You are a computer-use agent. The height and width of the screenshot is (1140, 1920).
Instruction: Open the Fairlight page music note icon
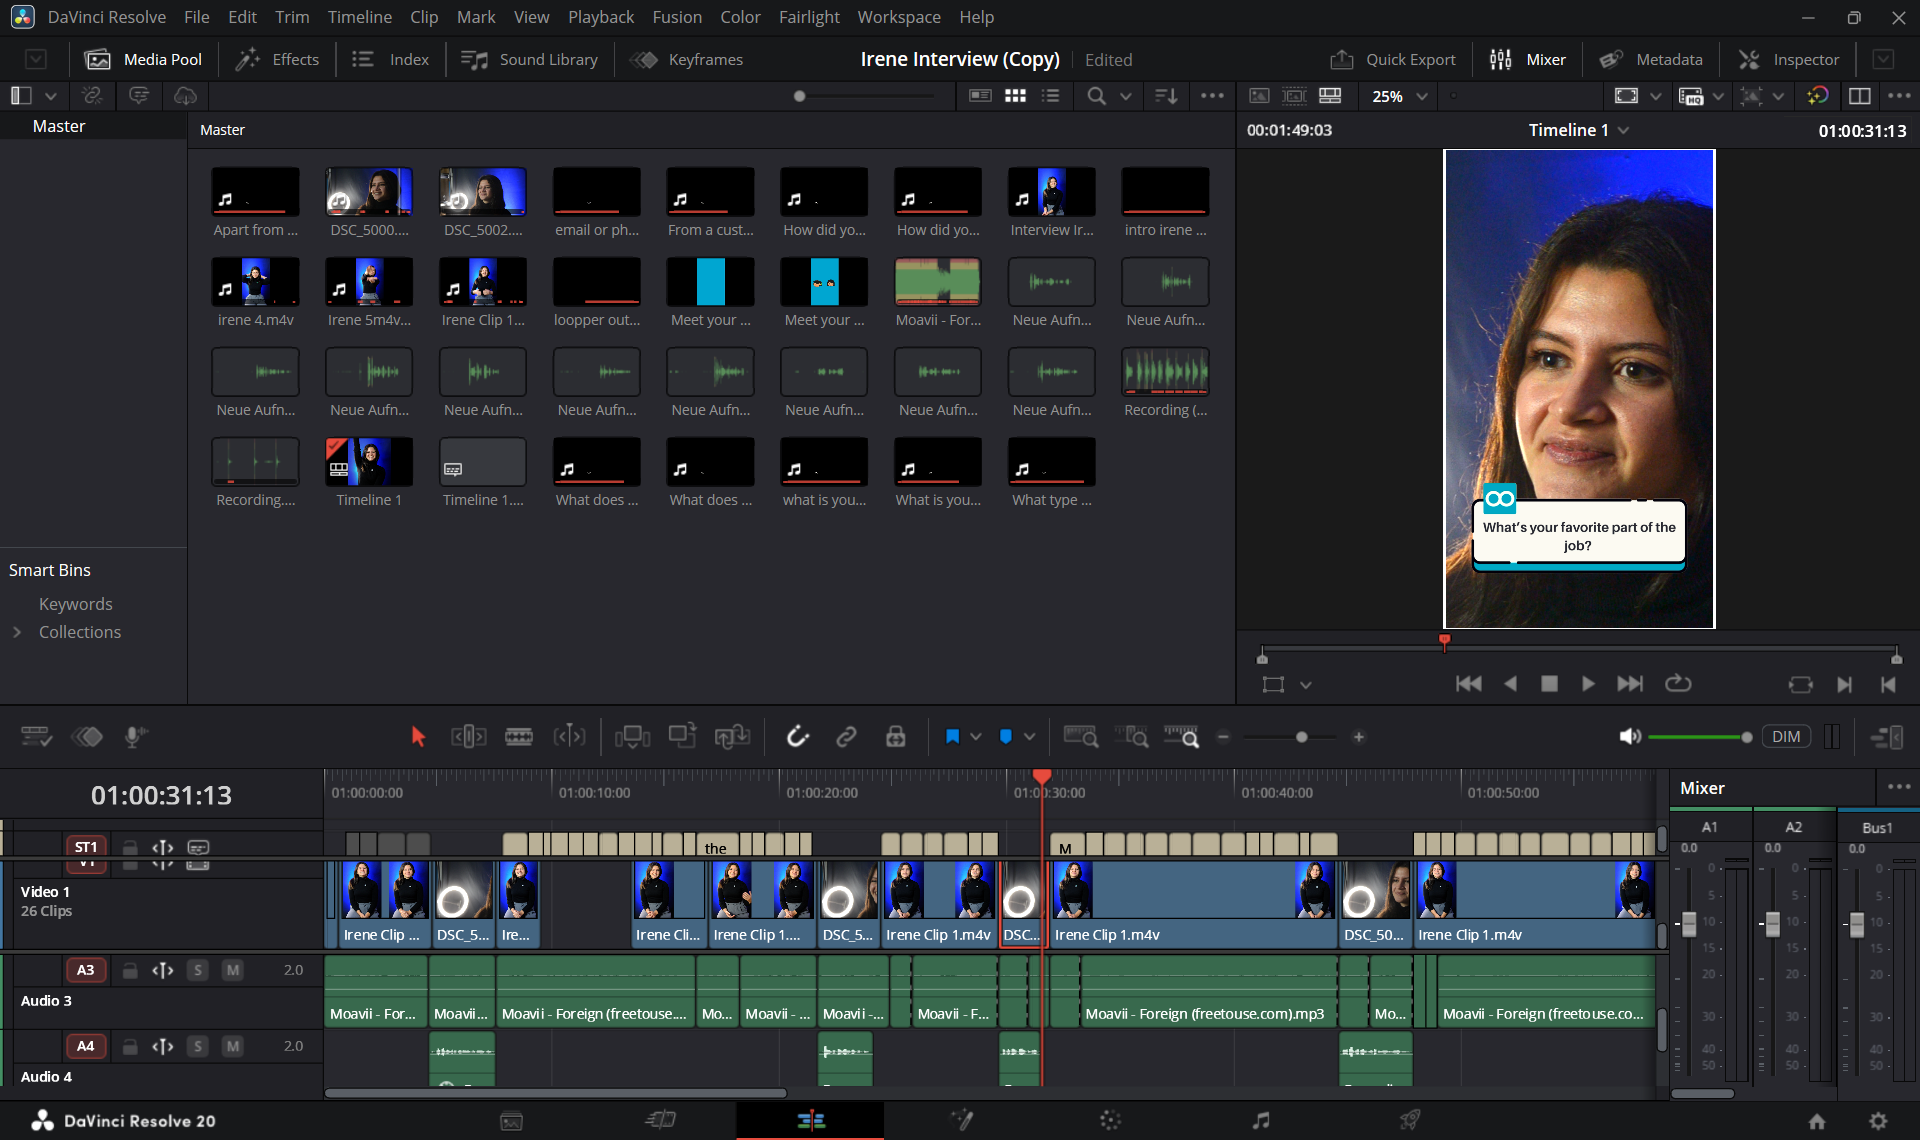[x=1261, y=1120]
